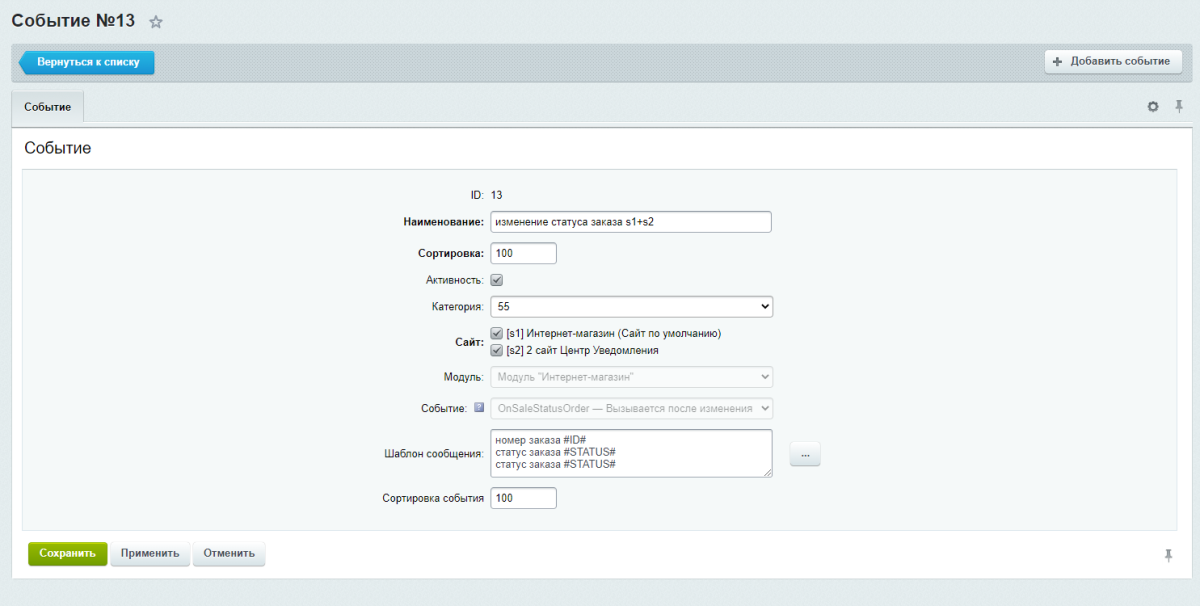
Task: Click into the Шаблон сообщения textarea
Action: (x=630, y=453)
